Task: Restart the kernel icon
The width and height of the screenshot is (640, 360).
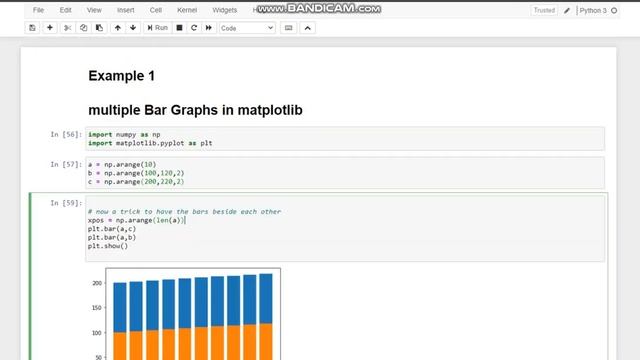Action: coord(194,28)
